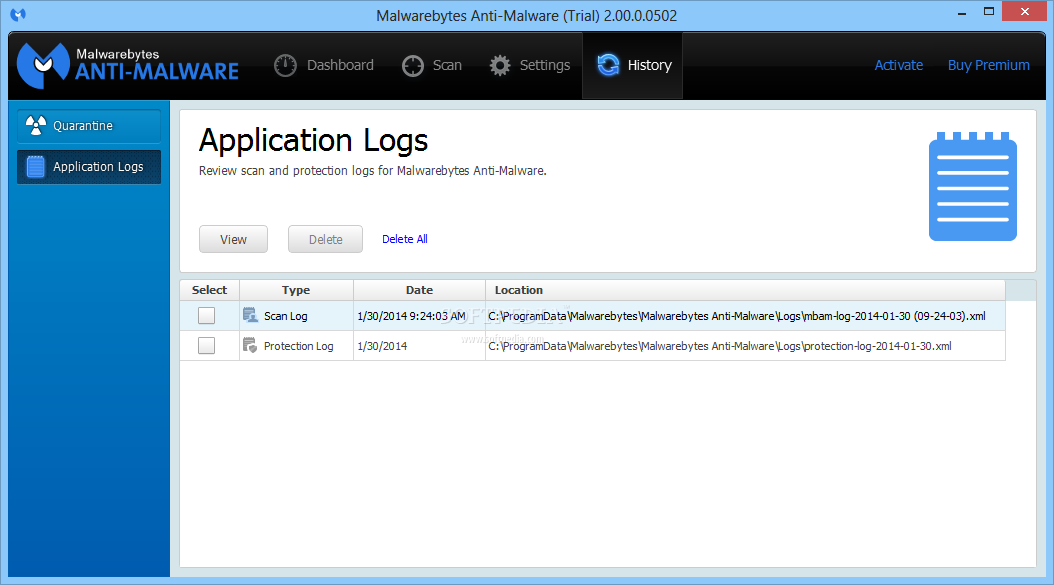Viewport: 1054px width, 585px height.
Task: Select Application Logs in the sidebar
Action: coord(89,167)
